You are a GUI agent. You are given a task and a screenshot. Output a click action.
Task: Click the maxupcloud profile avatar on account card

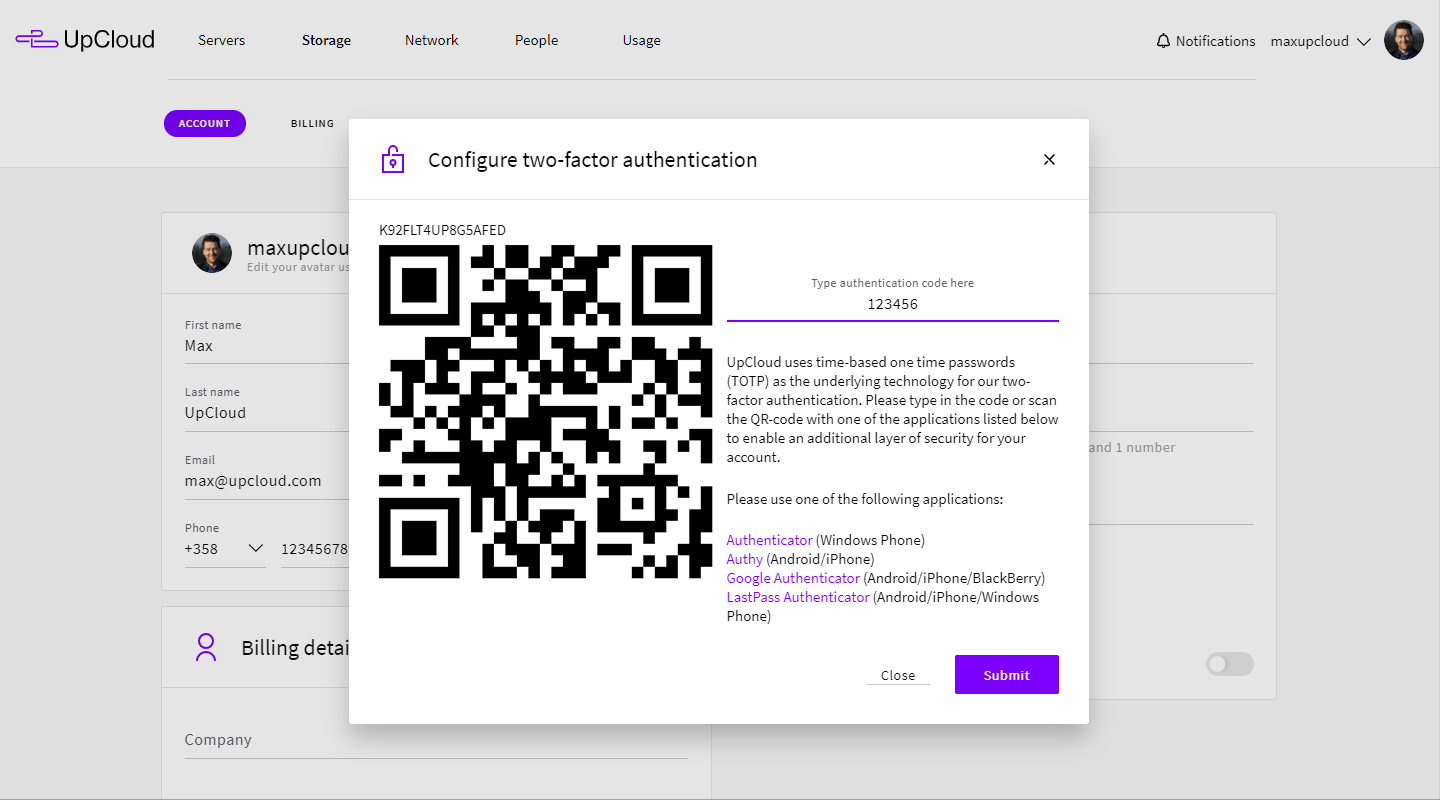(212, 254)
